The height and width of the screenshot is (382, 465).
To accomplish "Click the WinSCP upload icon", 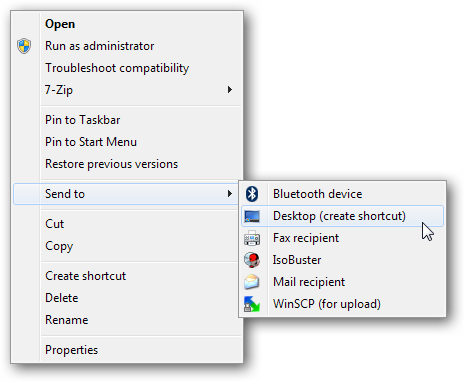I will click(252, 304).
